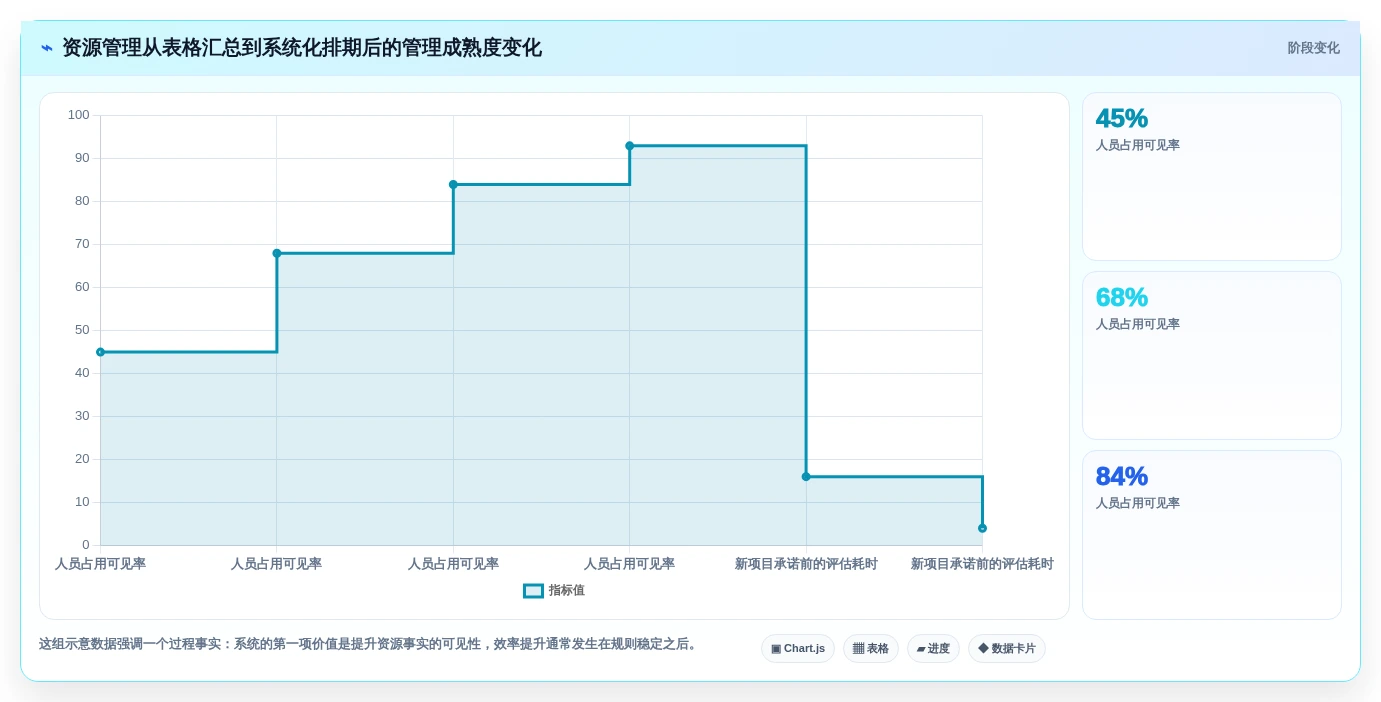This screenshot has width=1381, height=702.
Task: Click the chart data point at value 16
Action: [x=806, y=476]
